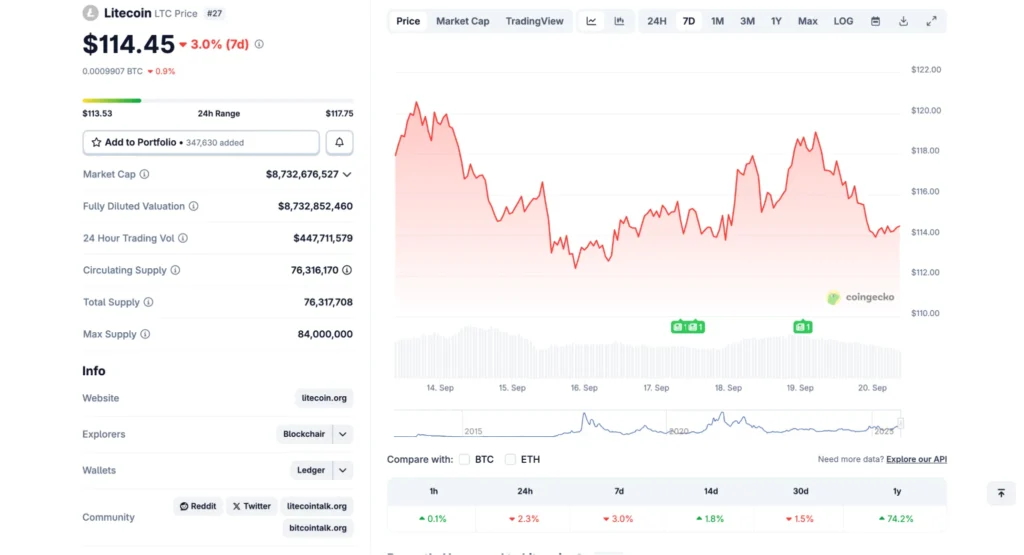Open Reddit community link
The height and width of the screenshot is (555, 1024).
click(198, 506)
